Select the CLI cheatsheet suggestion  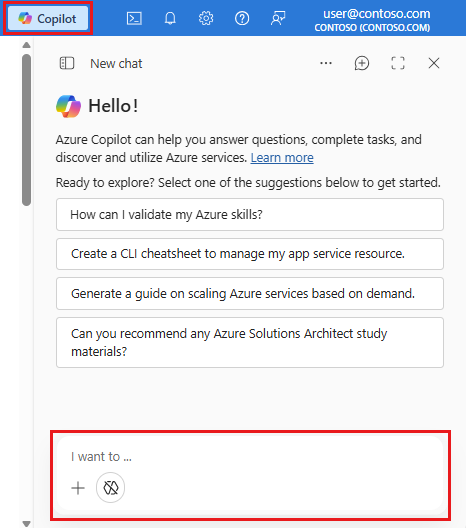250,254
